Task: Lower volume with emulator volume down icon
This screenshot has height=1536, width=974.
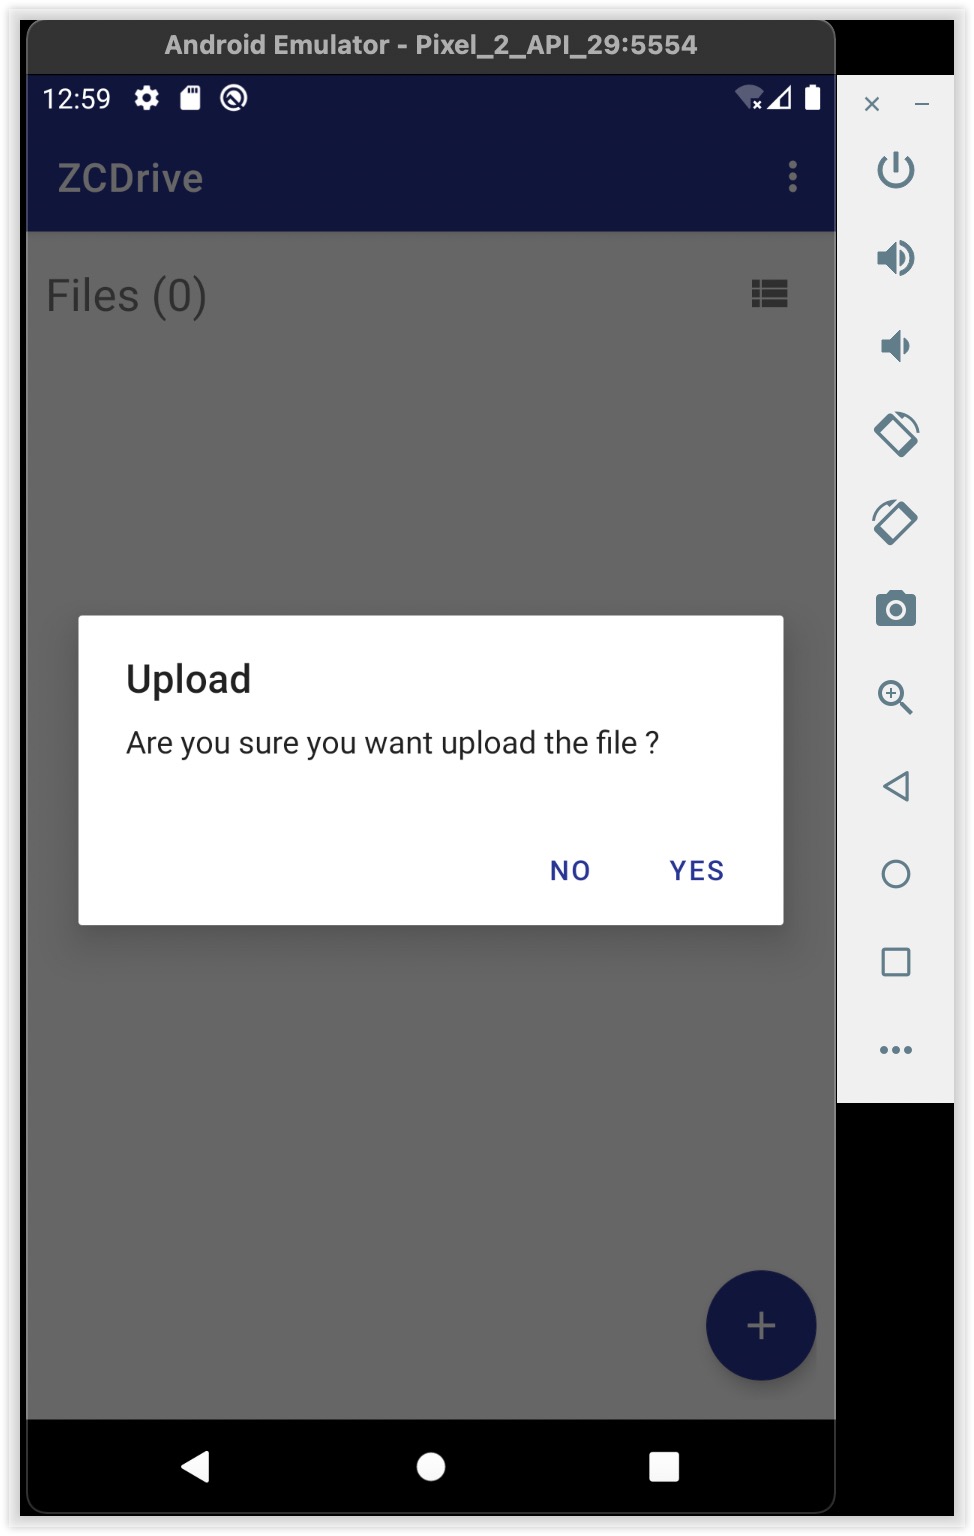Action: pyautogui.click(x=896, y=346)
